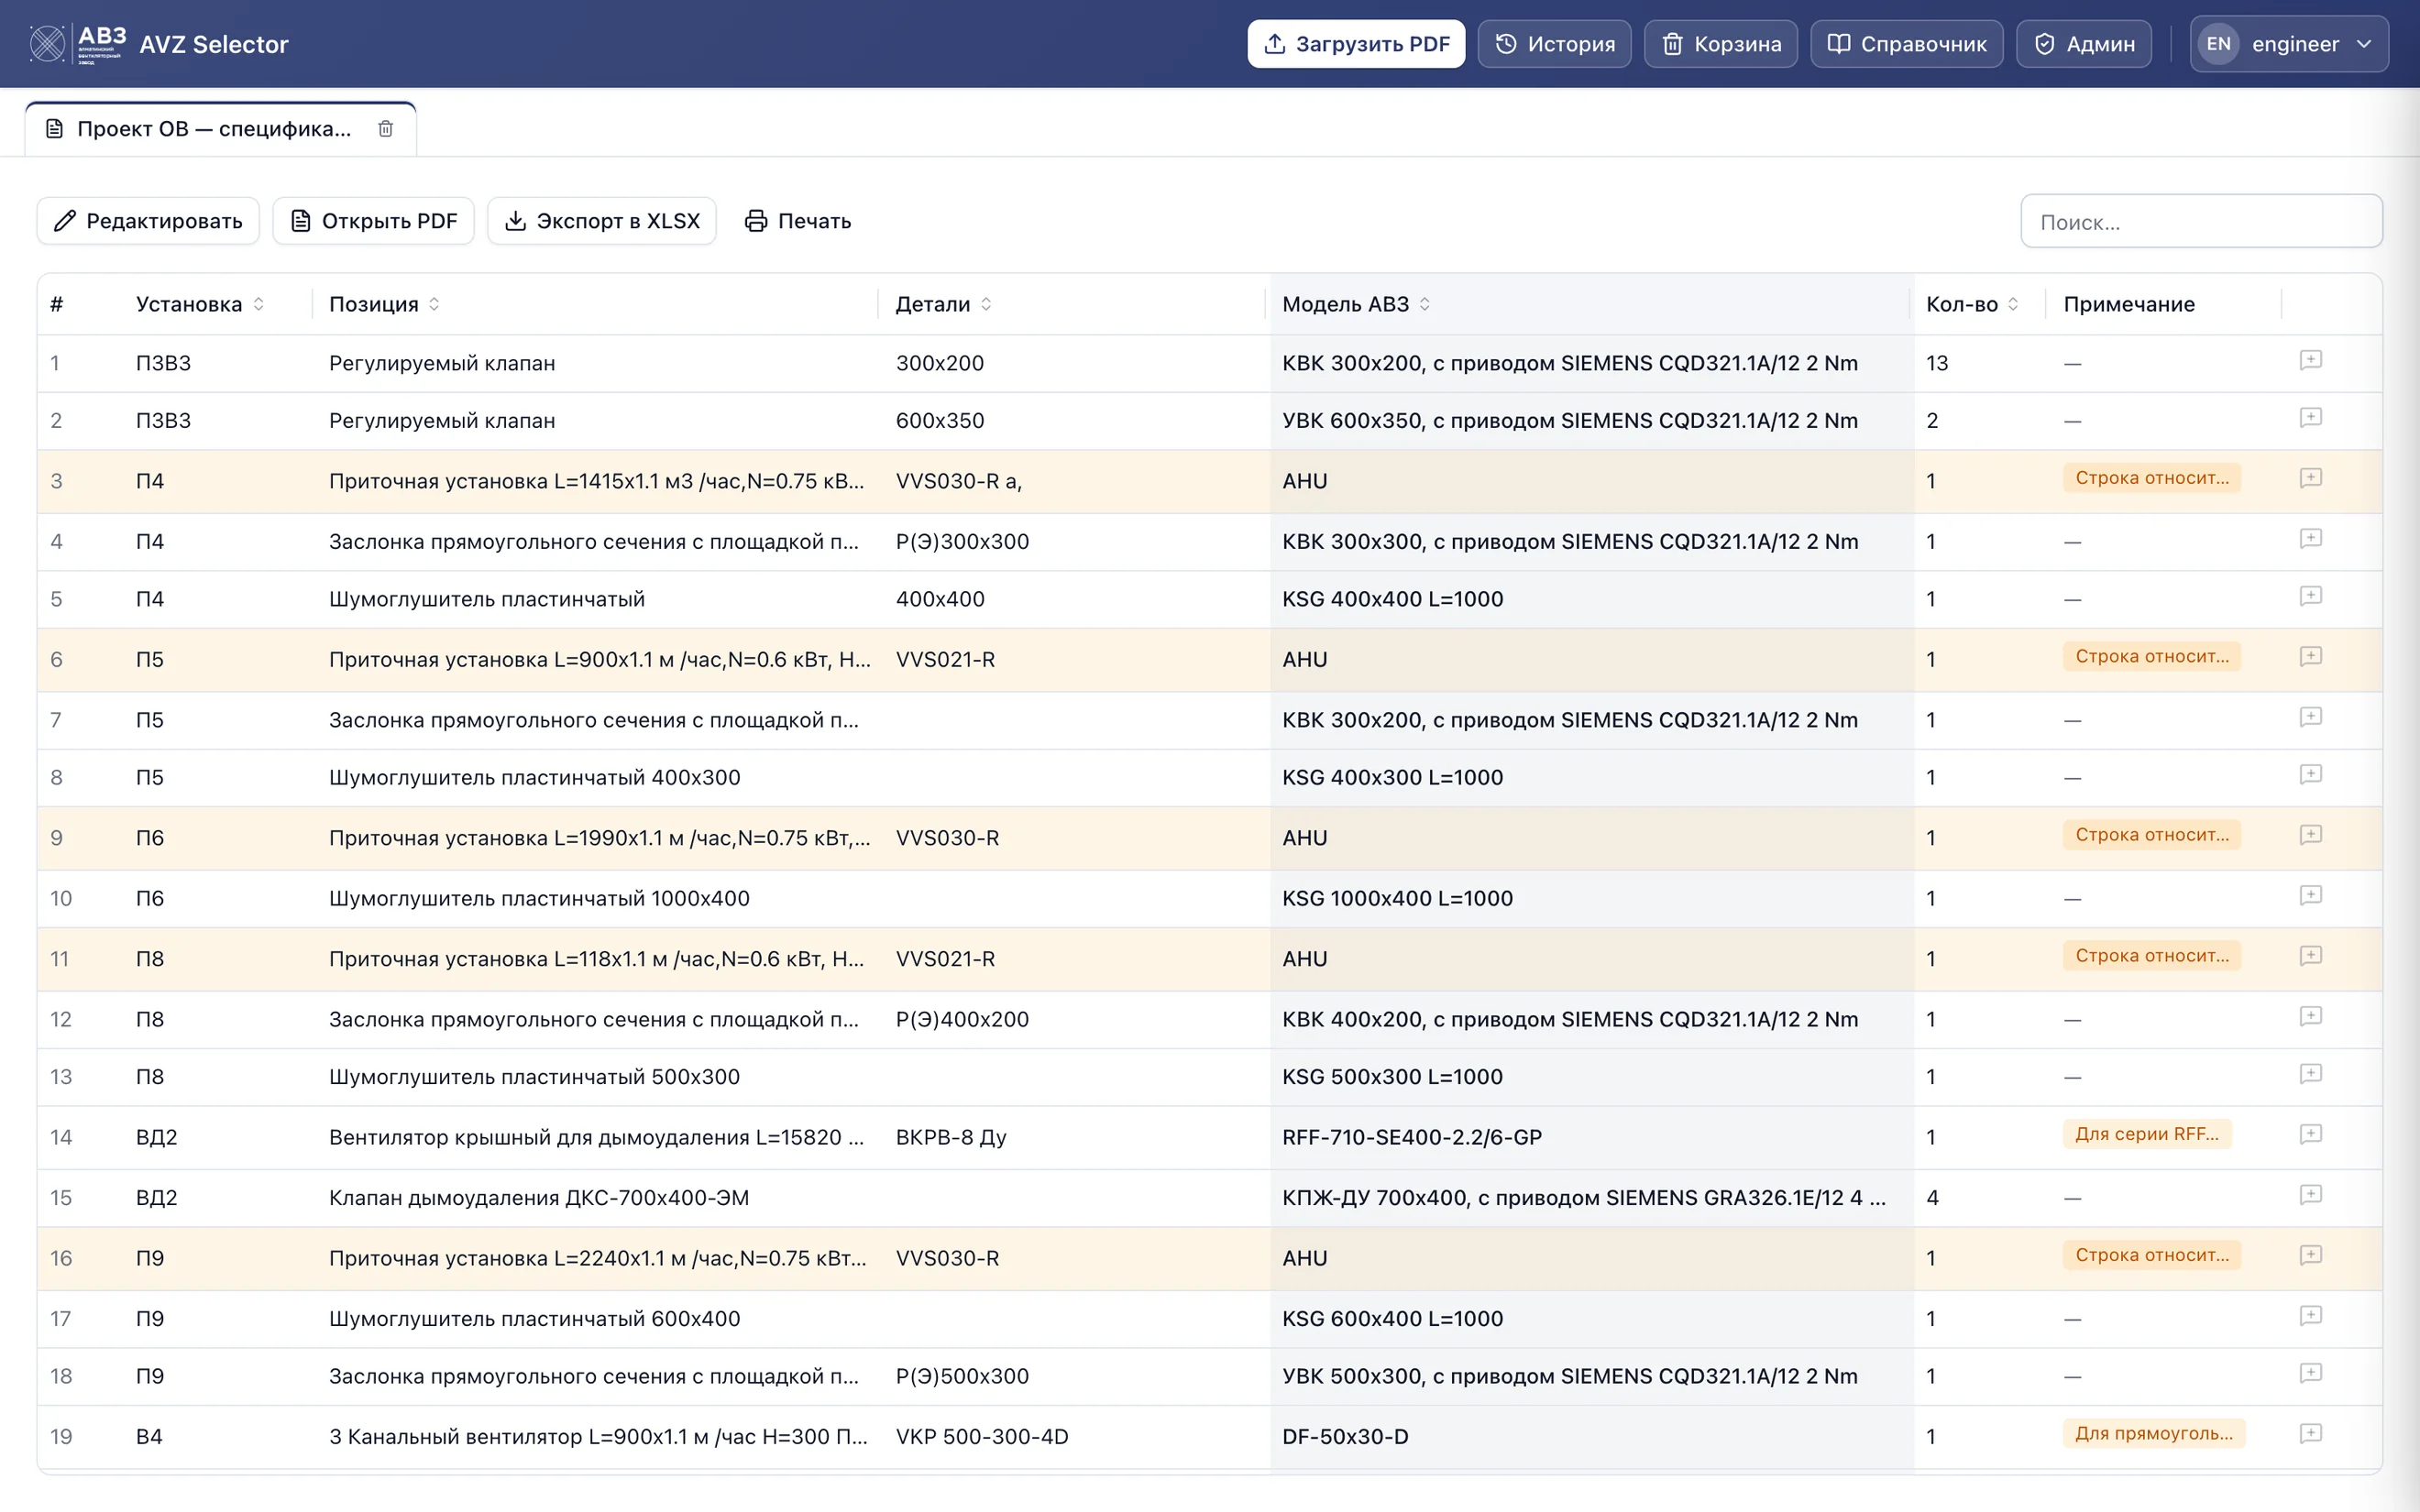The height and width of the screenshot is (1512, 2420).
Task: Add note icon for row 5 KSG 400x400
Action: [2310, 596]
